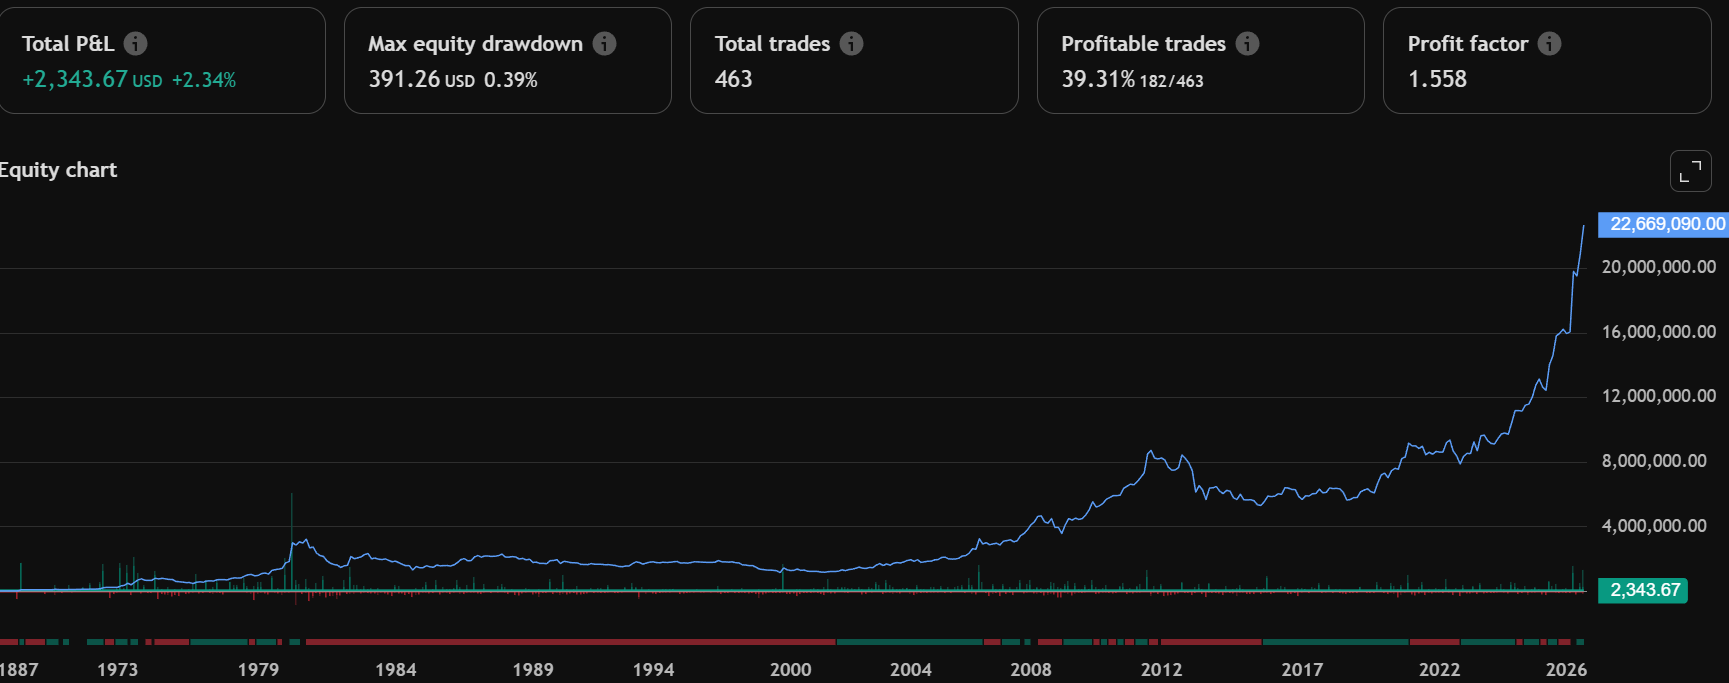1729x683 pixels.
Task: Expand the equity chart to fullscreen
Action: (1690, 171)
